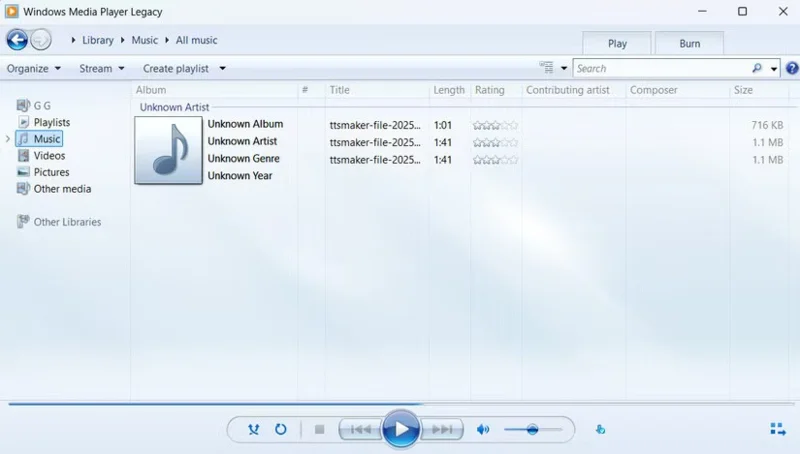Switch to the Burn tab
This screenshot has width=800, height=454.
coord(689,43)
